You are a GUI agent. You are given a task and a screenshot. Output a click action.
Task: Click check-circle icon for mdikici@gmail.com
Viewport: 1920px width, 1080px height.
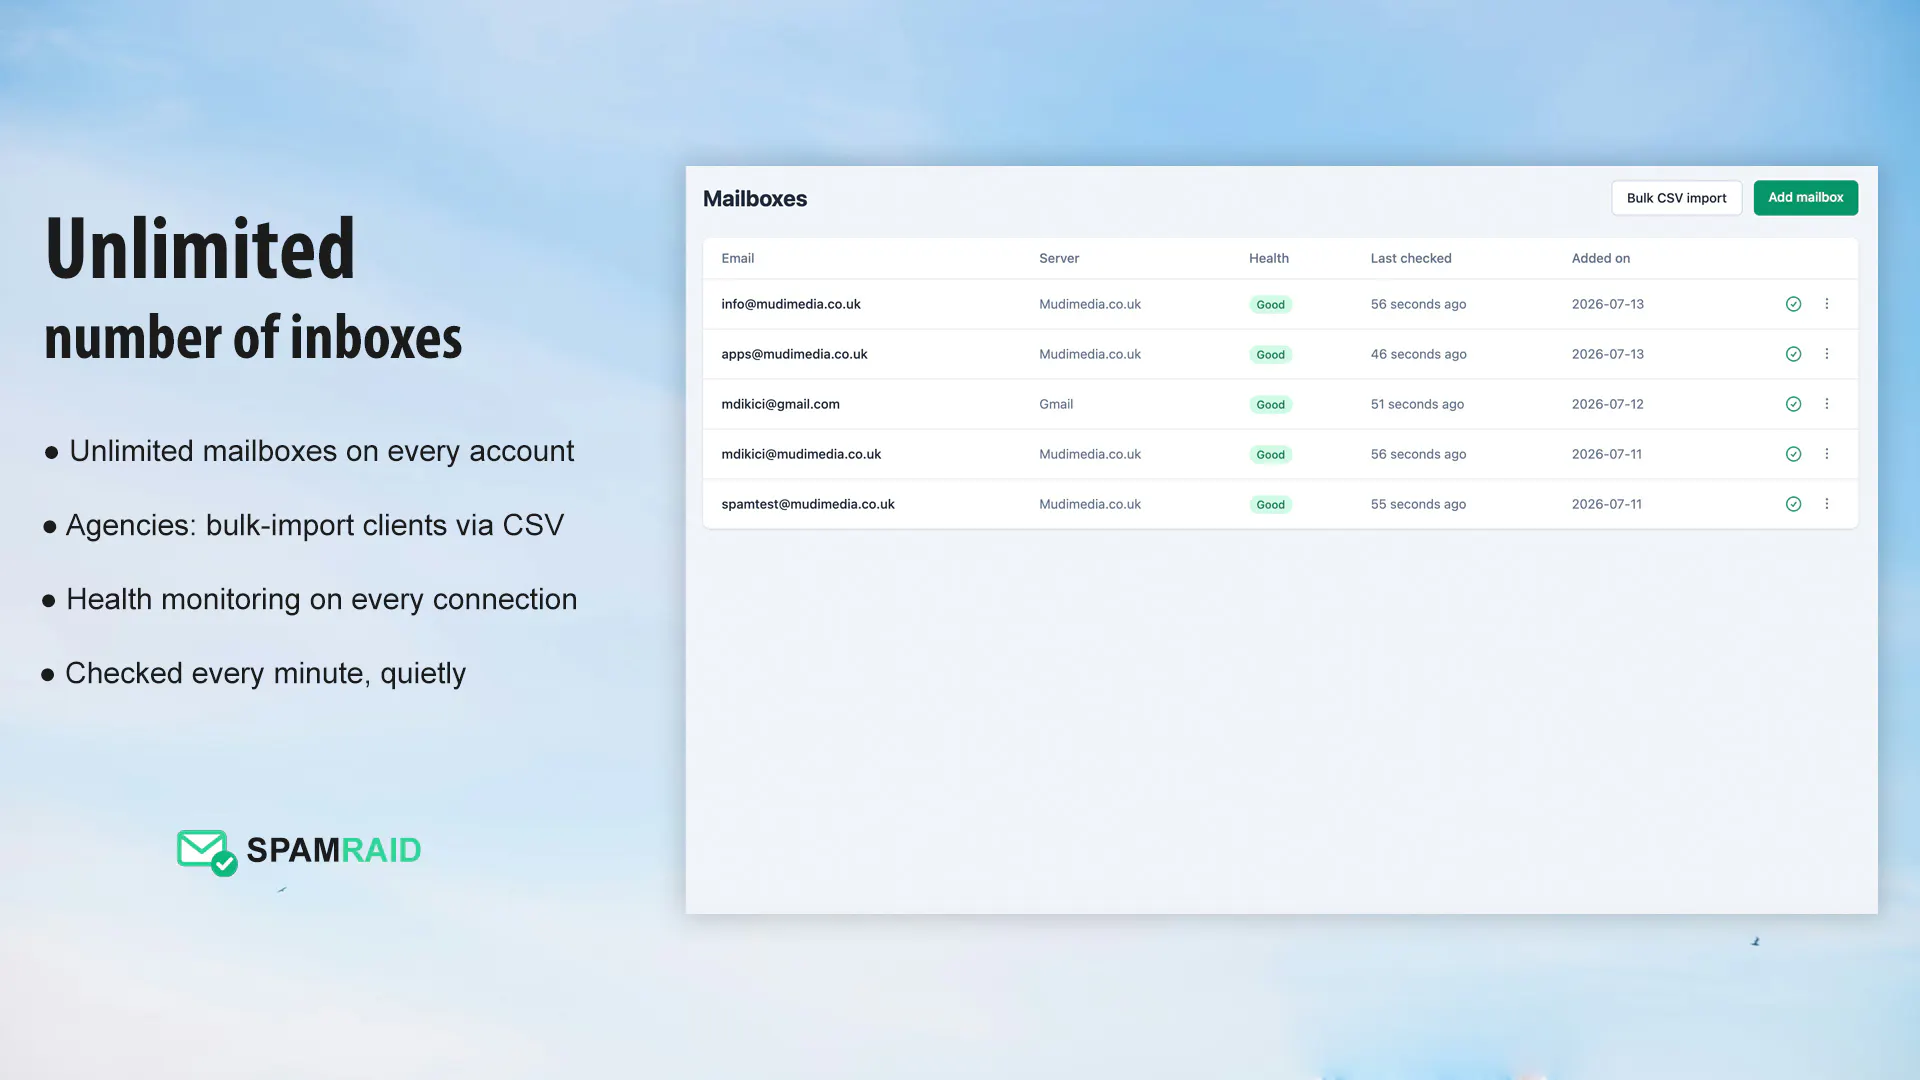coord(1793,404)
